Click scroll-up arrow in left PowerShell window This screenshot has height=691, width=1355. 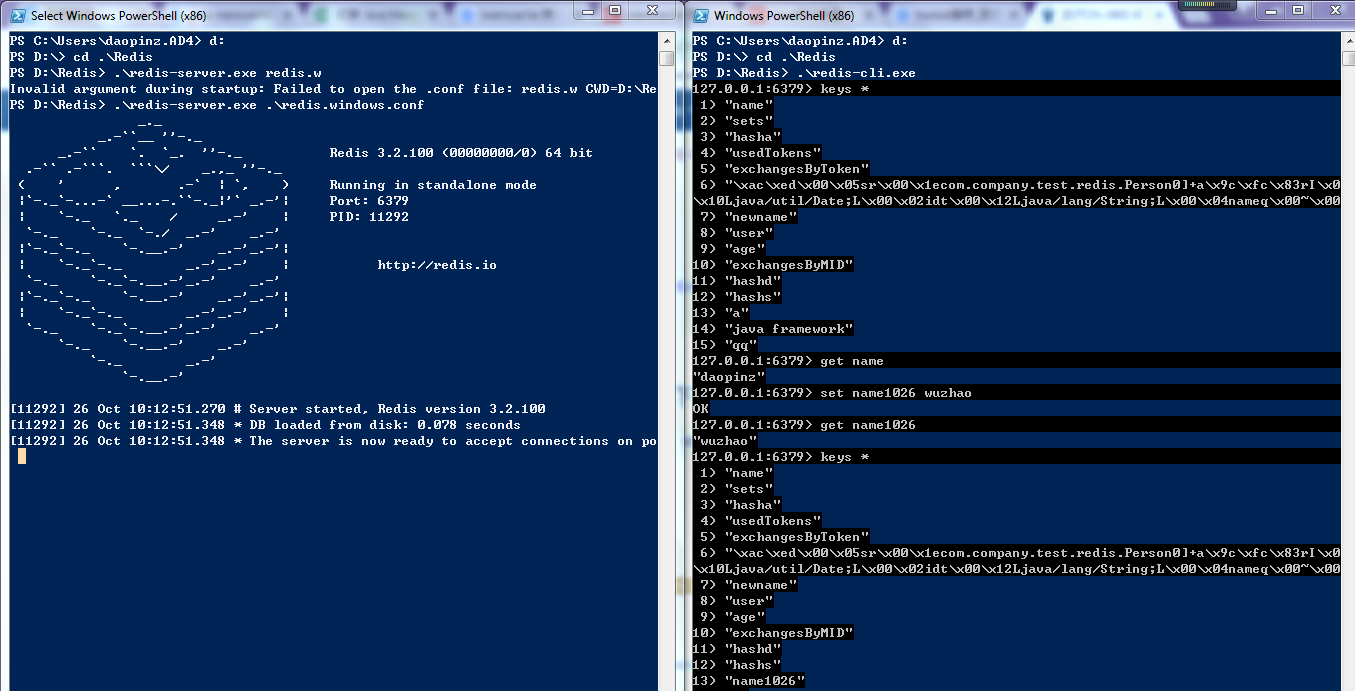coord(666,41)
